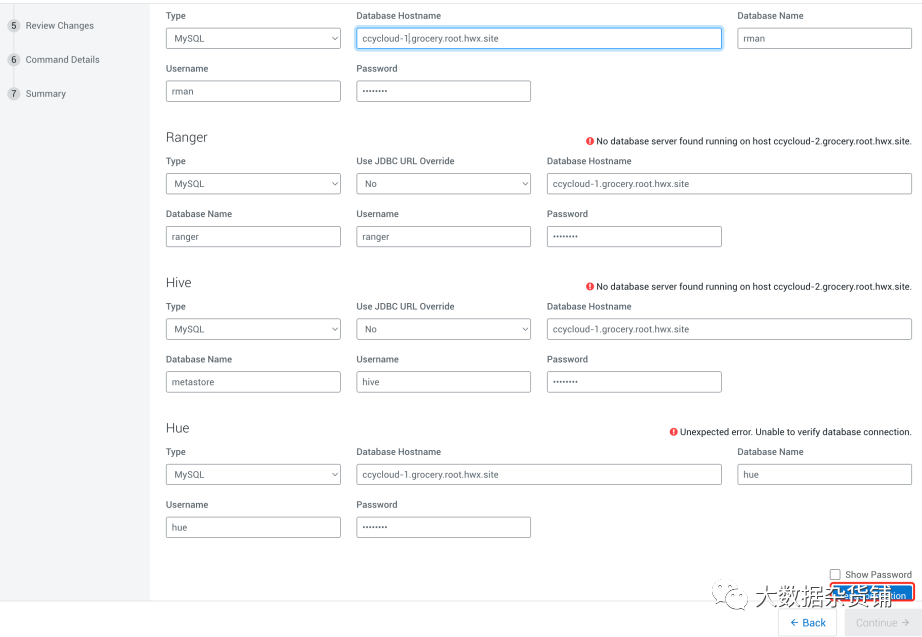Open the Hive database Type dropdown
Viewport: 922px width, 637px height.
pyautogui.click(x=253, y=329)
